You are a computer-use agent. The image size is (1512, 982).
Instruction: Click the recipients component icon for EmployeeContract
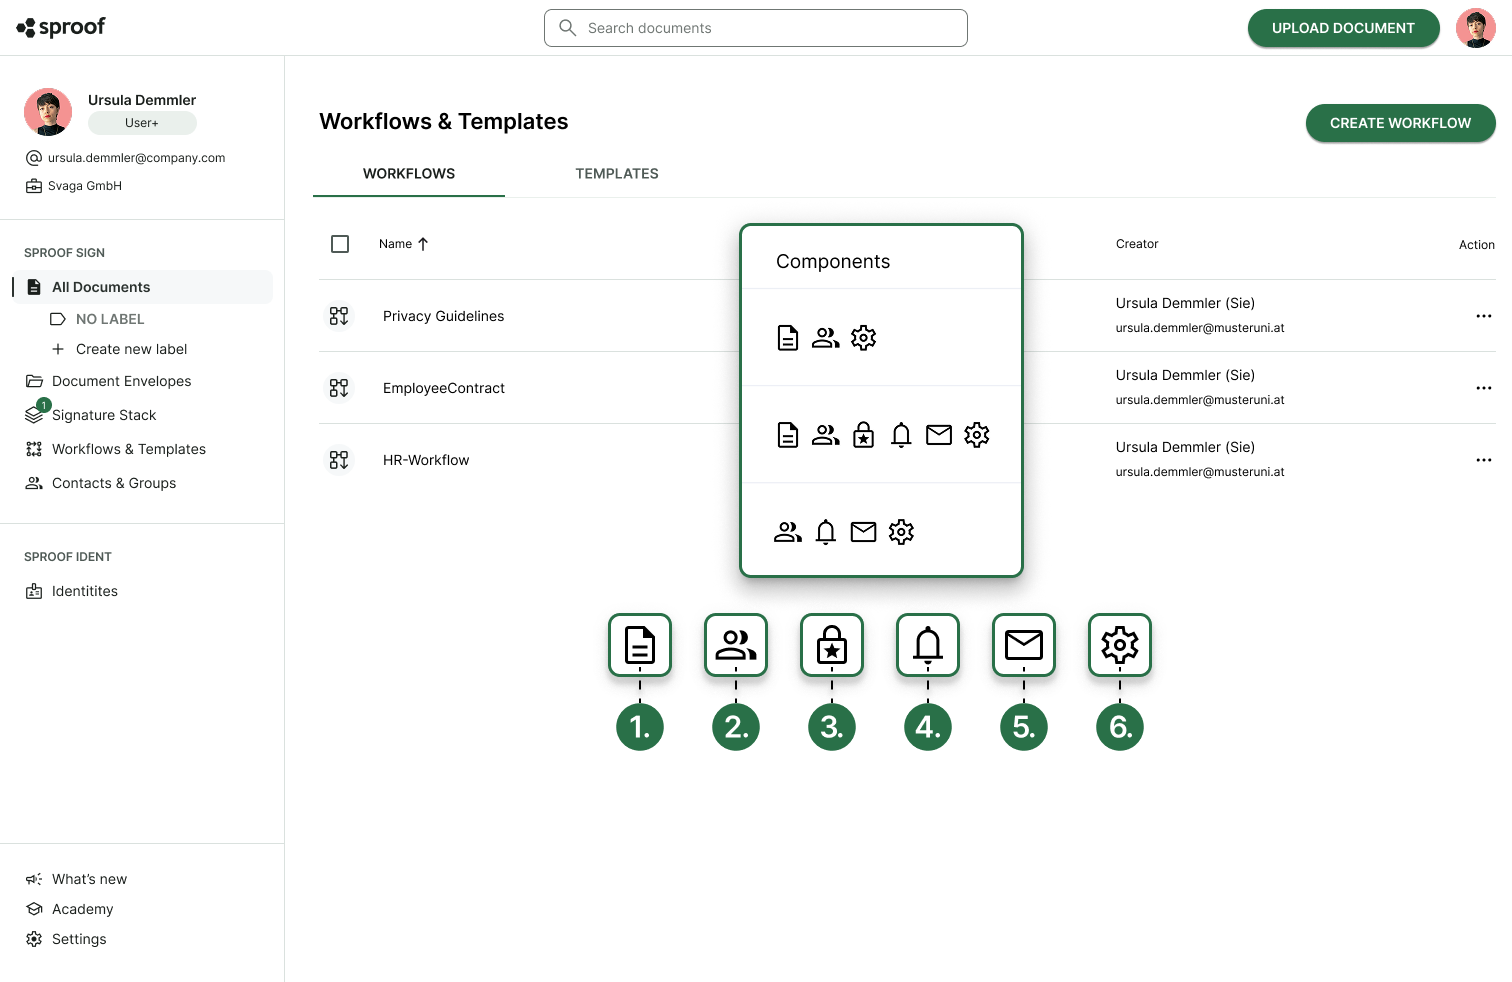point(826,435)
